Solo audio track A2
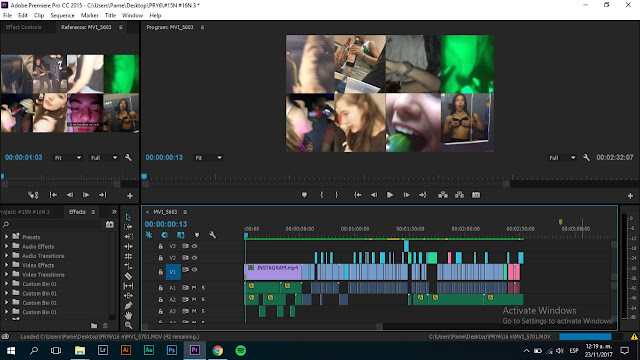 (x=203, y=300)
